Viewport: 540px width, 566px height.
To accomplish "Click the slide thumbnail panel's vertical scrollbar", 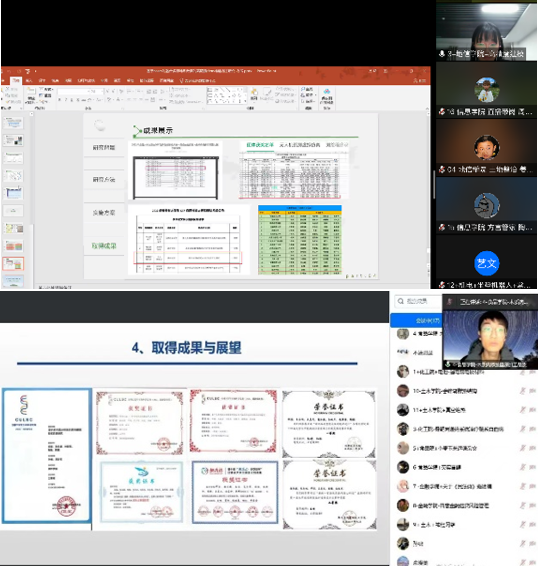I will (x=32, y=170).
